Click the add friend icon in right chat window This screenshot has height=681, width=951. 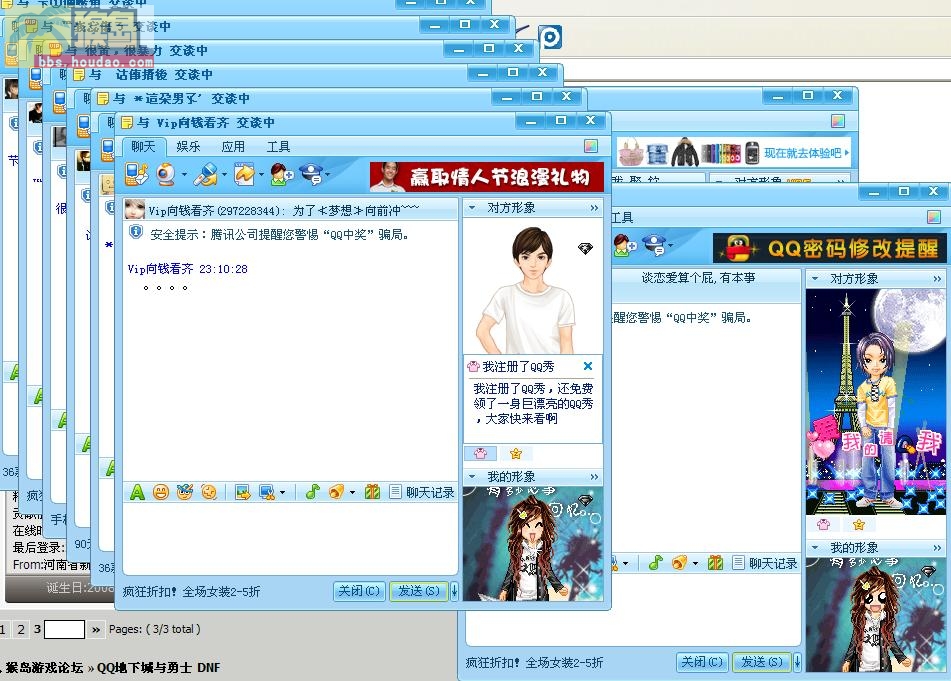[624, 246]
